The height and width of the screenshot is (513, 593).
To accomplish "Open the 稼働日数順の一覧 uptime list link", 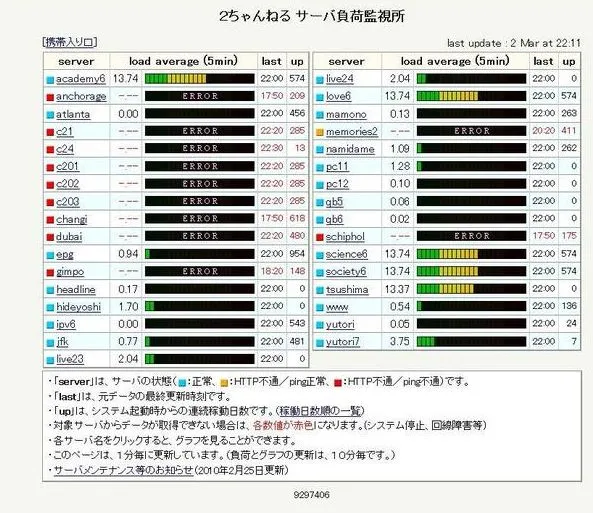I will pyautogui.click(x=321, y=411).
